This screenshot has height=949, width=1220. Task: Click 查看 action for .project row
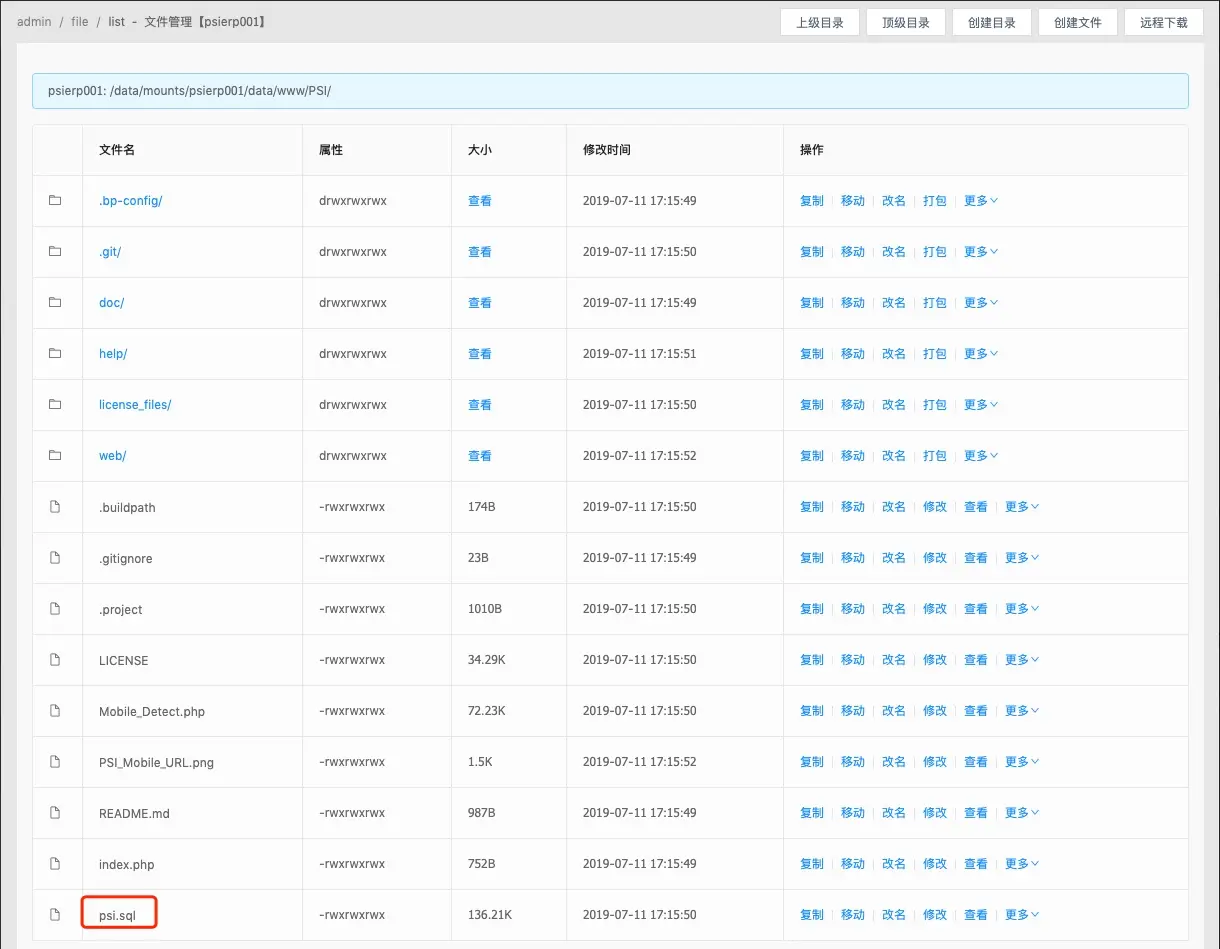coord(976,609)
